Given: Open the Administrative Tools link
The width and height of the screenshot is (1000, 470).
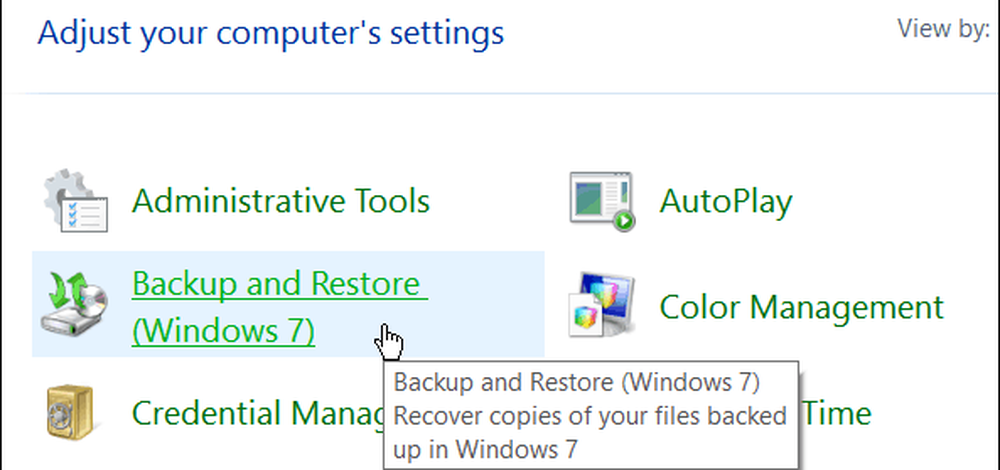Looking at the screenshot, I should [281, 201].
